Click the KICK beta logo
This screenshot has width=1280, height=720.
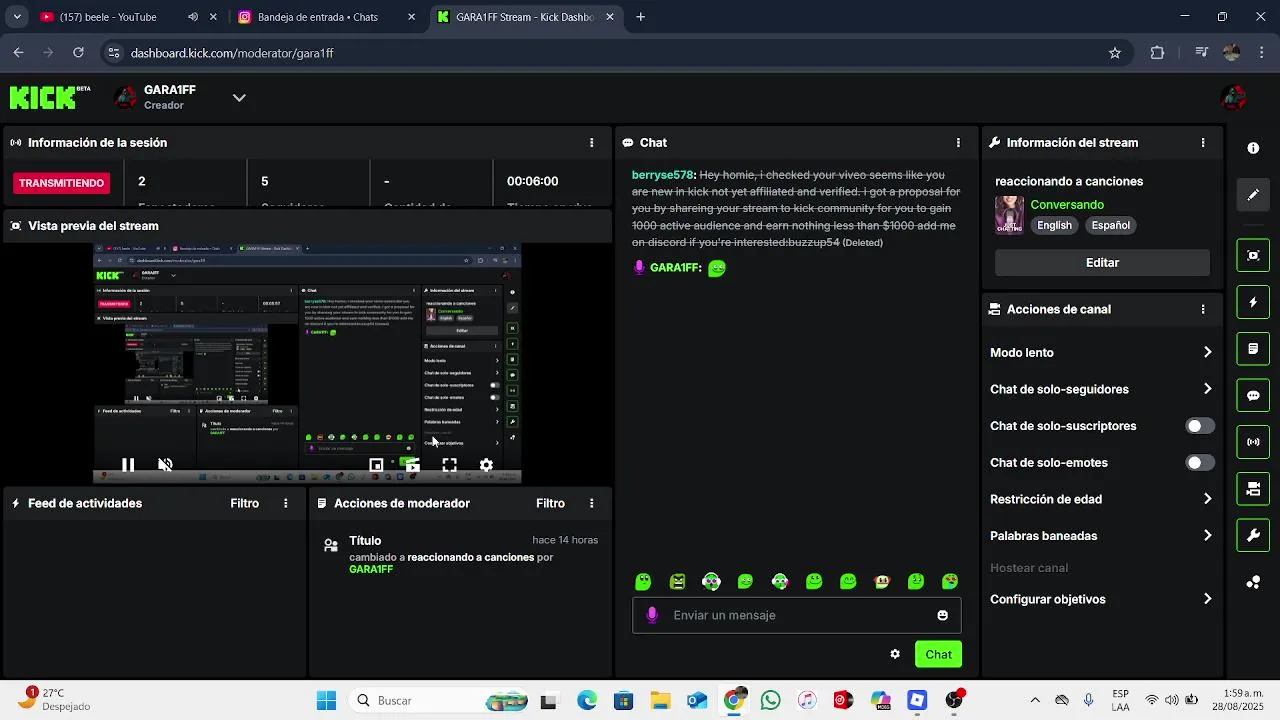(x=50, y=97)
